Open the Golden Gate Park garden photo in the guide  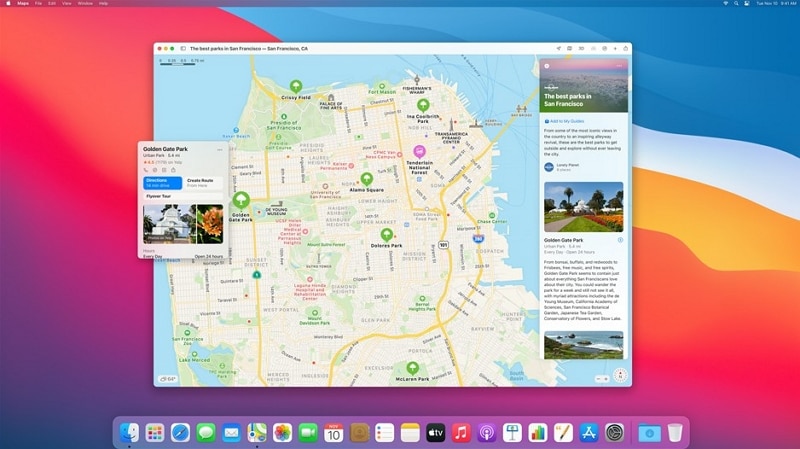[x=583, y=207]
